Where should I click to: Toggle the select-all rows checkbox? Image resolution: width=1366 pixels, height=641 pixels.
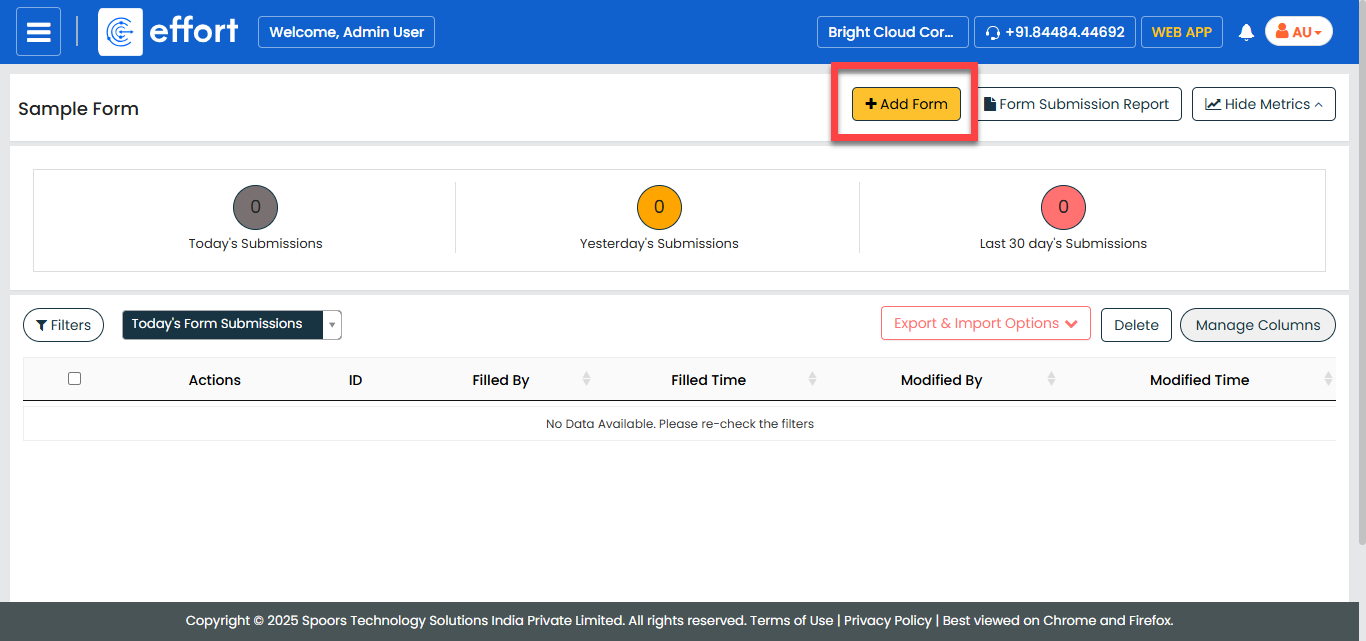tap(74, 379)
